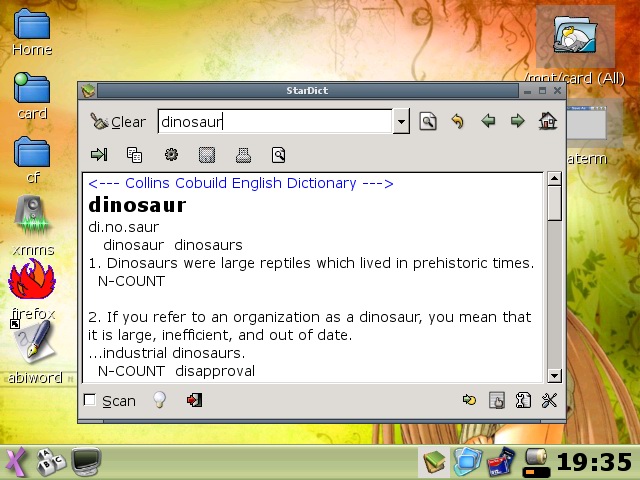Click the save-to-file floppy icon

click(207, 155)
